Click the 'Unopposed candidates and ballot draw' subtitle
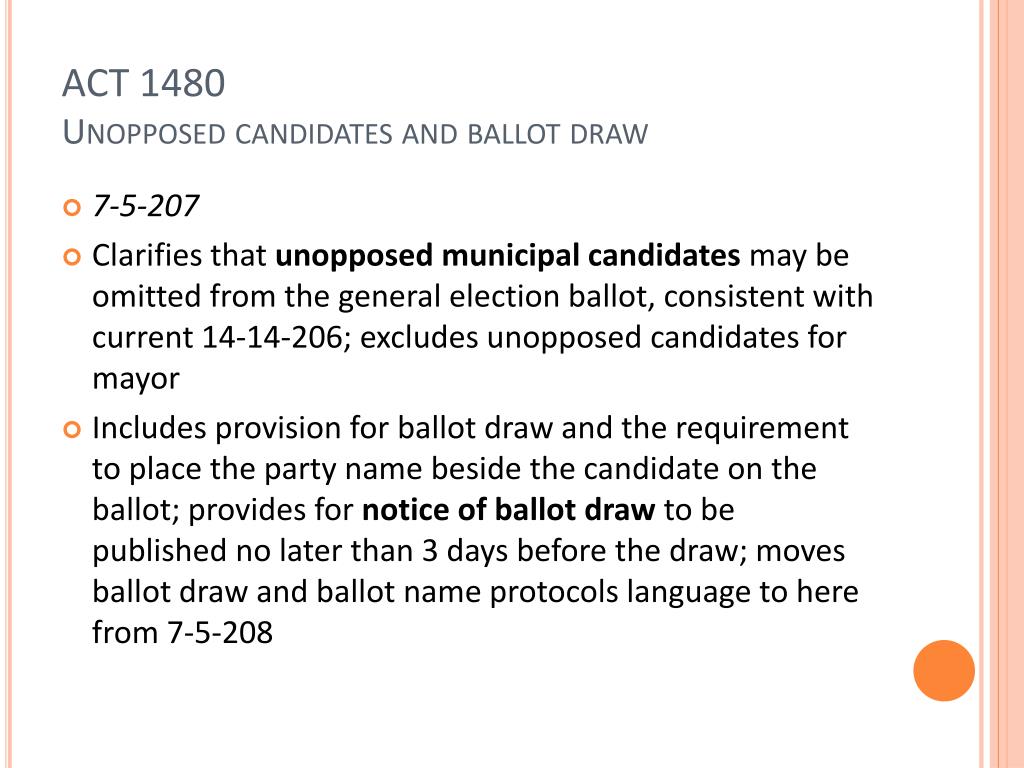 pyautogui.click(x=355, y=133)
